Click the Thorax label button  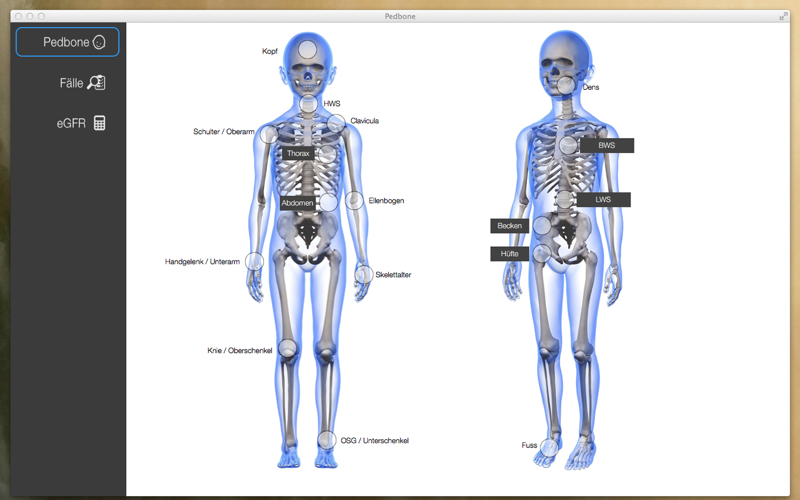pos(298,154)
